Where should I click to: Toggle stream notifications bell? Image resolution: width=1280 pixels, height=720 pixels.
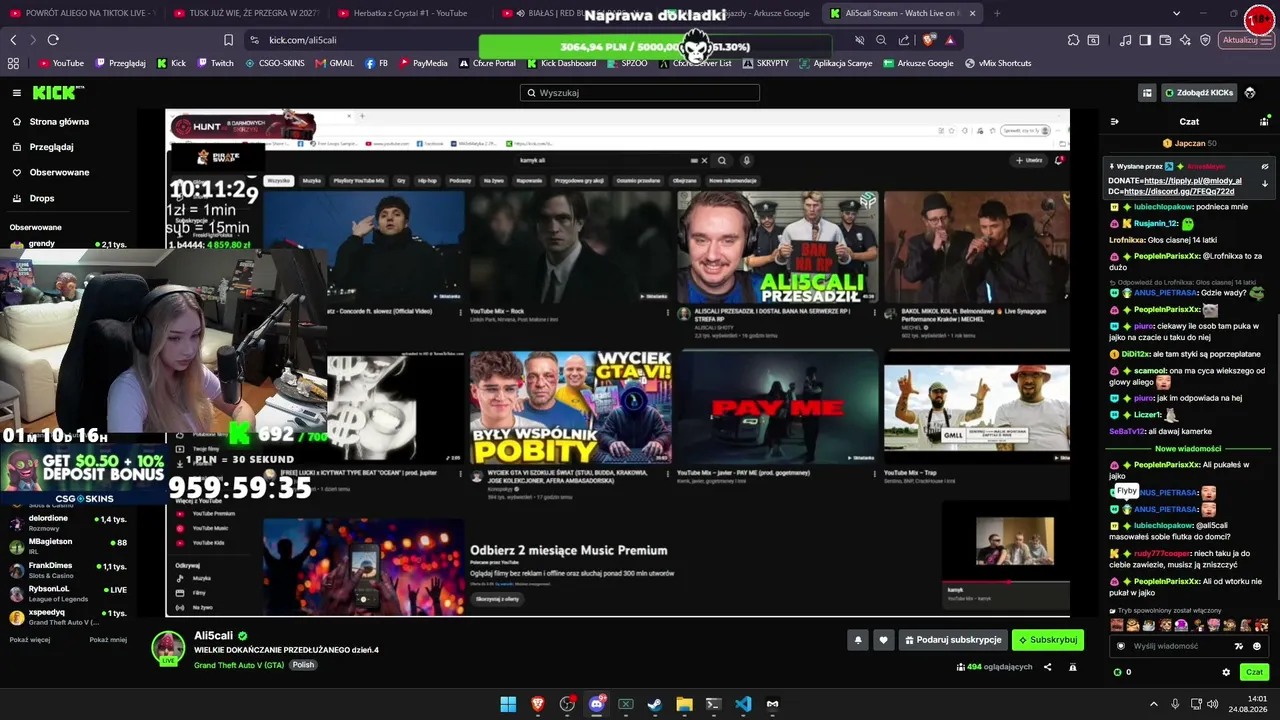(857, 640)
